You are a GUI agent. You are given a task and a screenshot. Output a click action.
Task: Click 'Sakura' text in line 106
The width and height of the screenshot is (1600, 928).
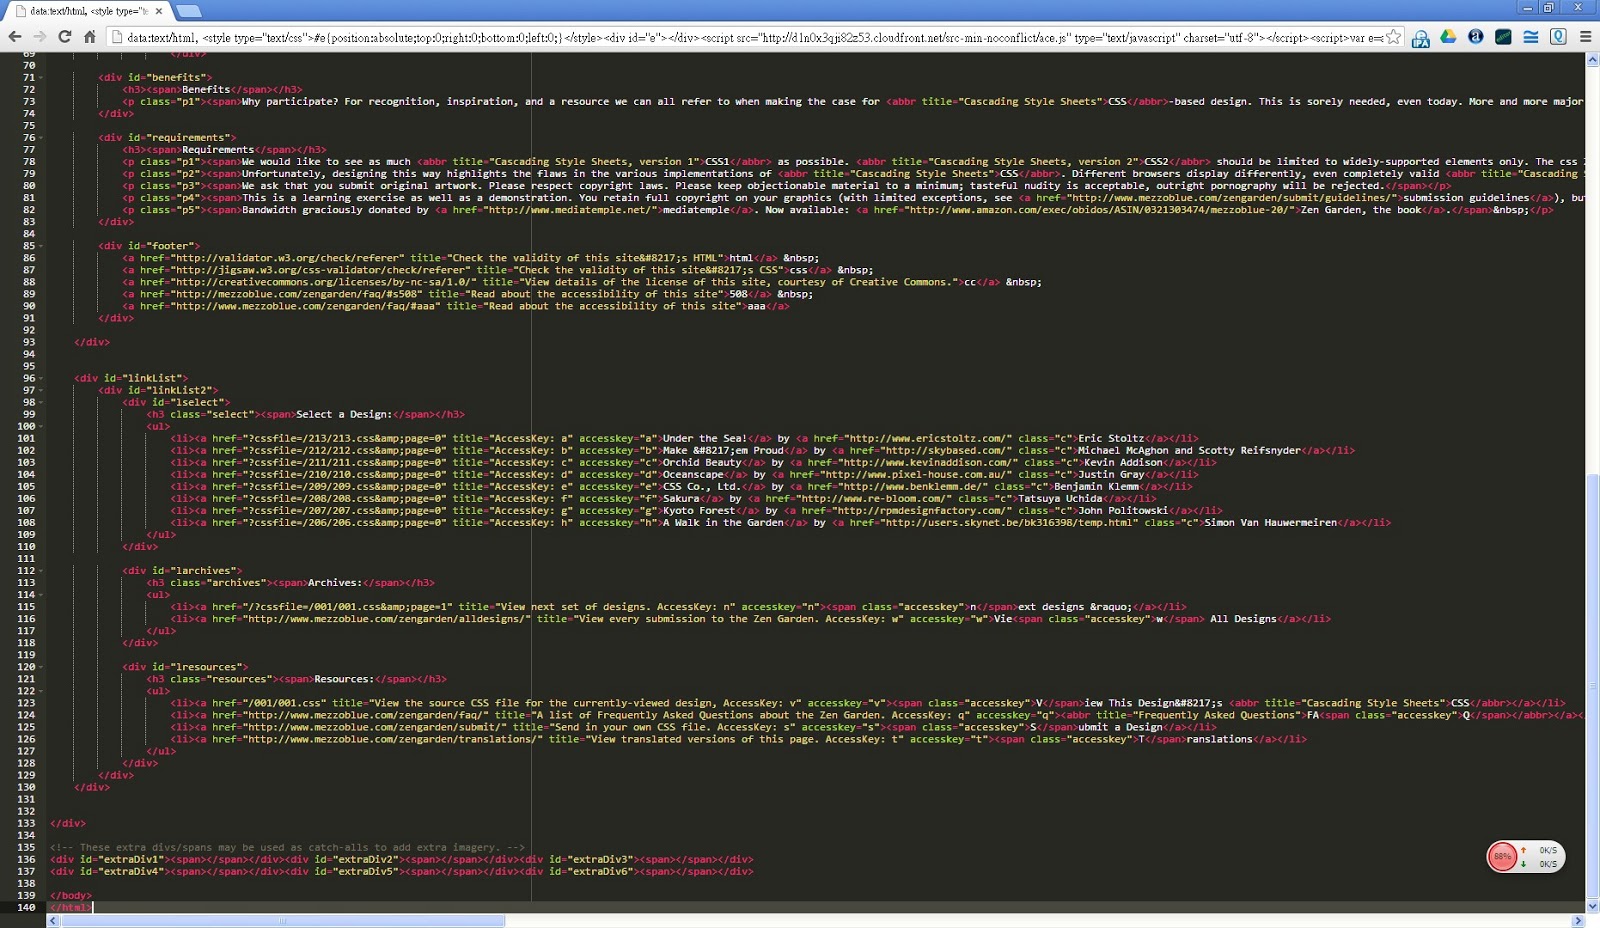681,499
